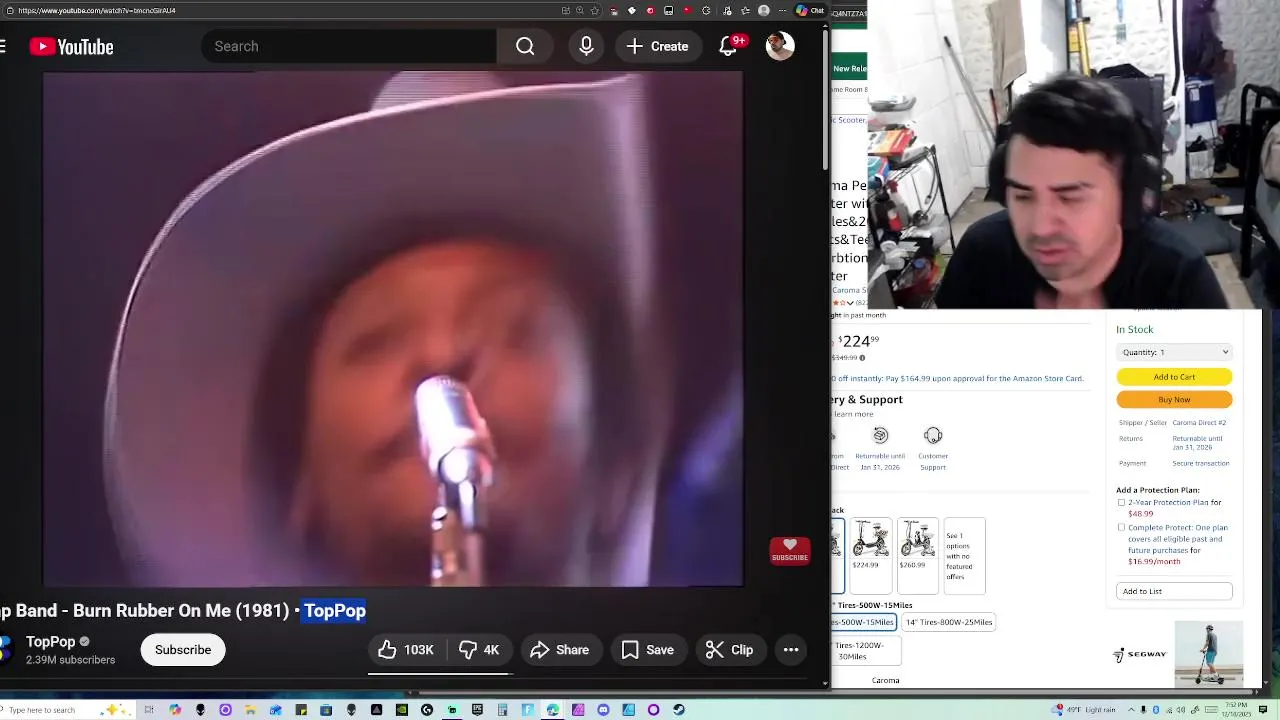Launch Steam from the taskbar
Image resolution: width=1280 pixels, height=720 pixels.
[x=678, y=710]
